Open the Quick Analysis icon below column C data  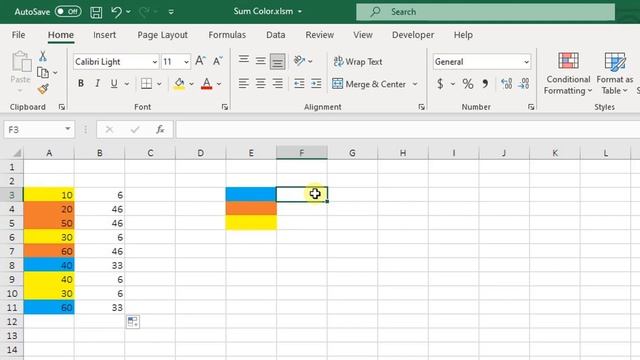click(x=133, y=322)
